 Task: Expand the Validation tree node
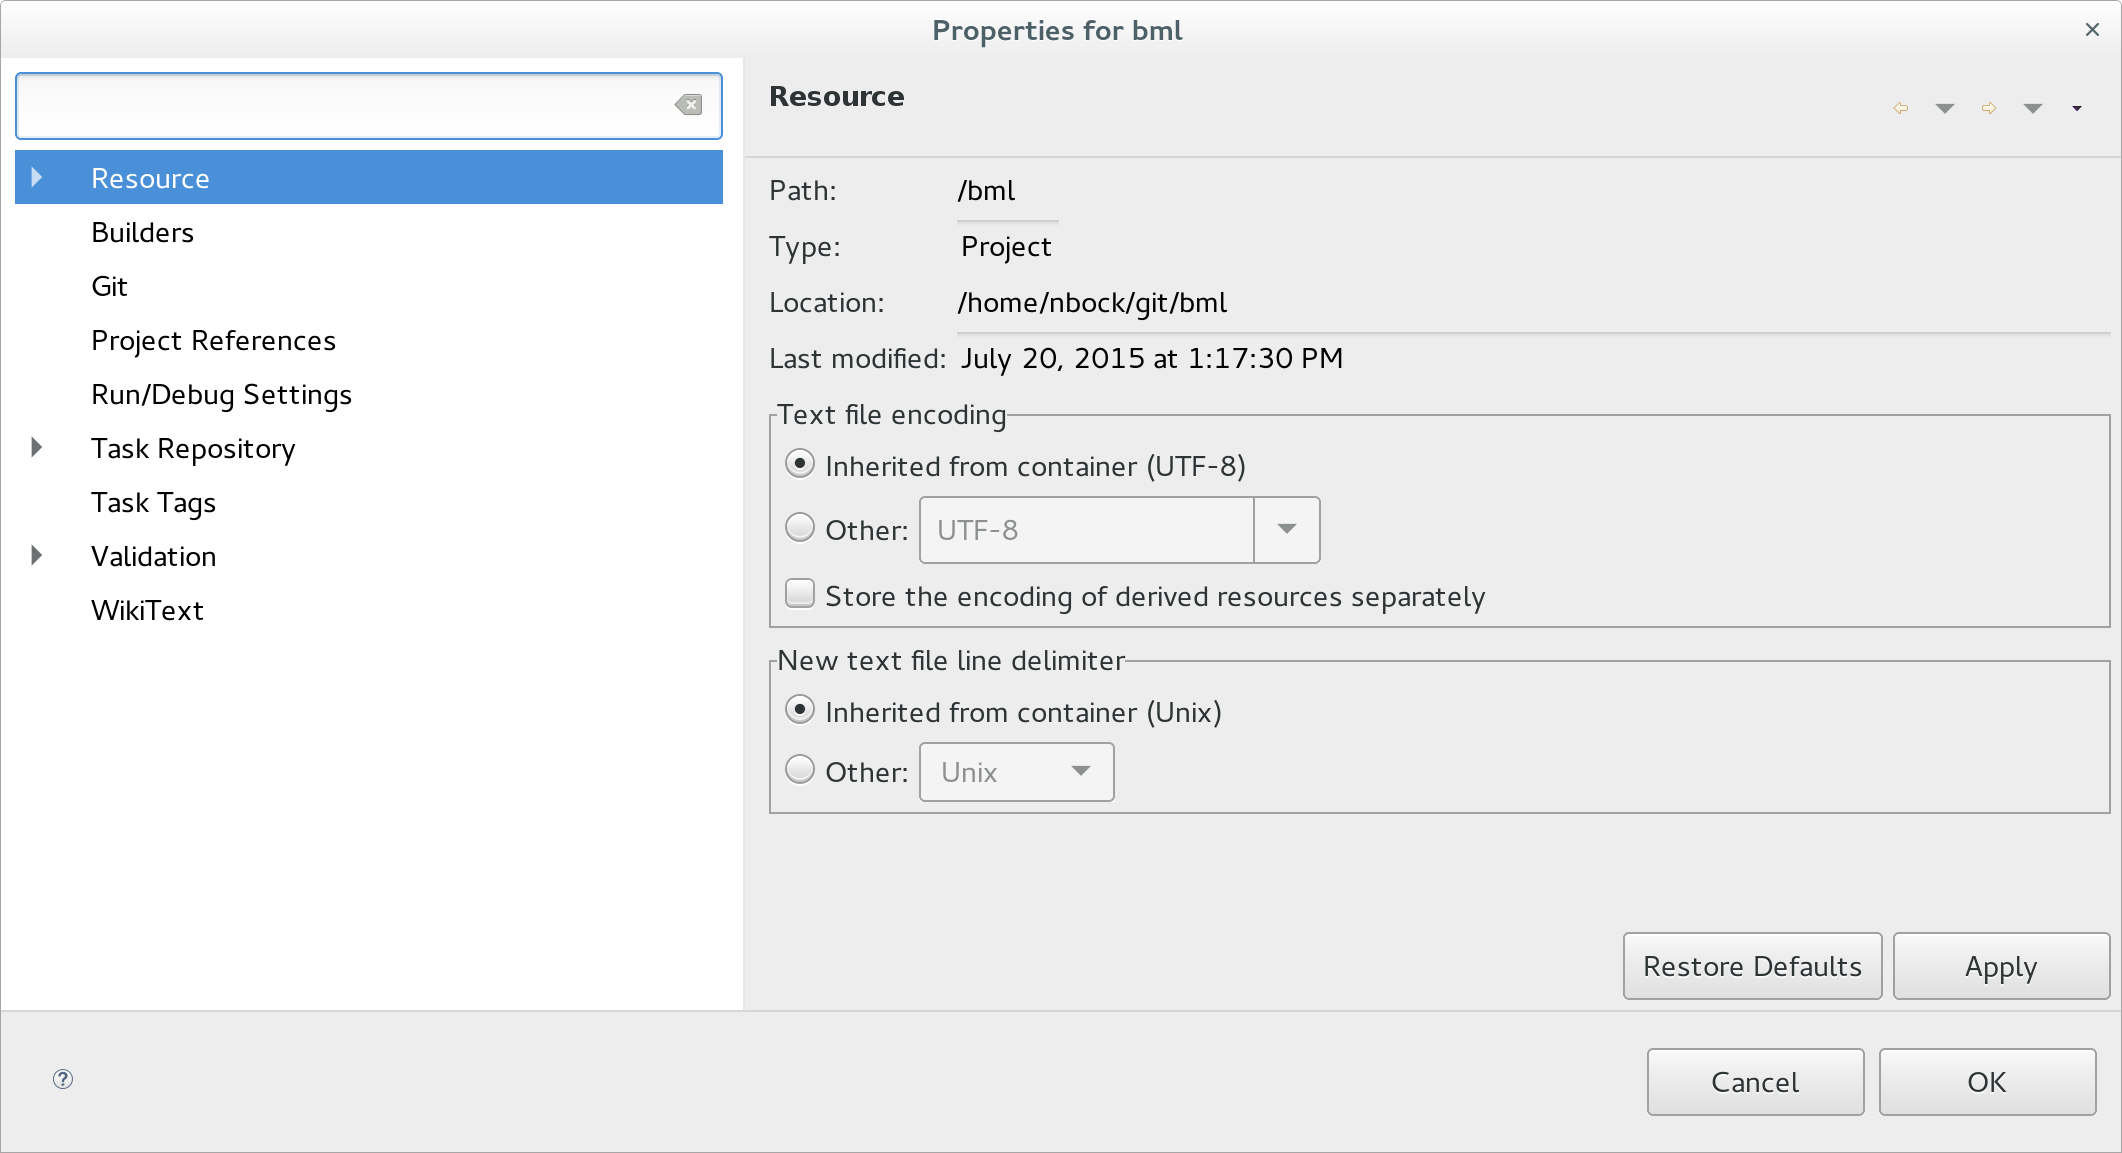point(37,556)
